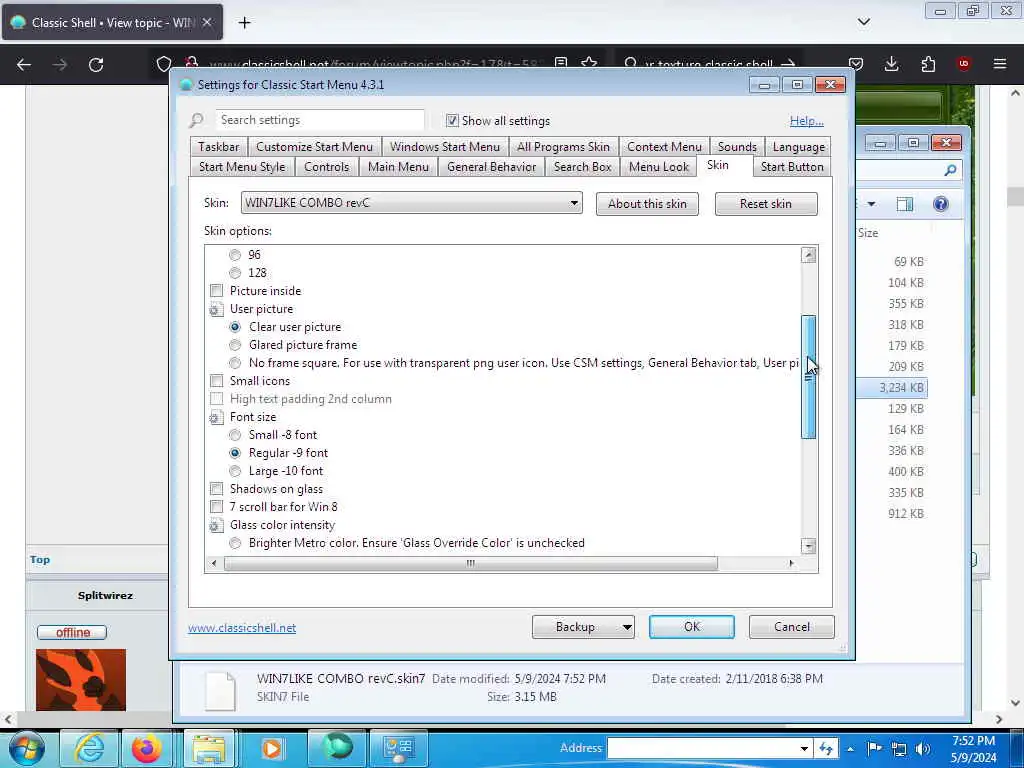
Task: Select 96 size radio option
Action: [x=235, y=255]
